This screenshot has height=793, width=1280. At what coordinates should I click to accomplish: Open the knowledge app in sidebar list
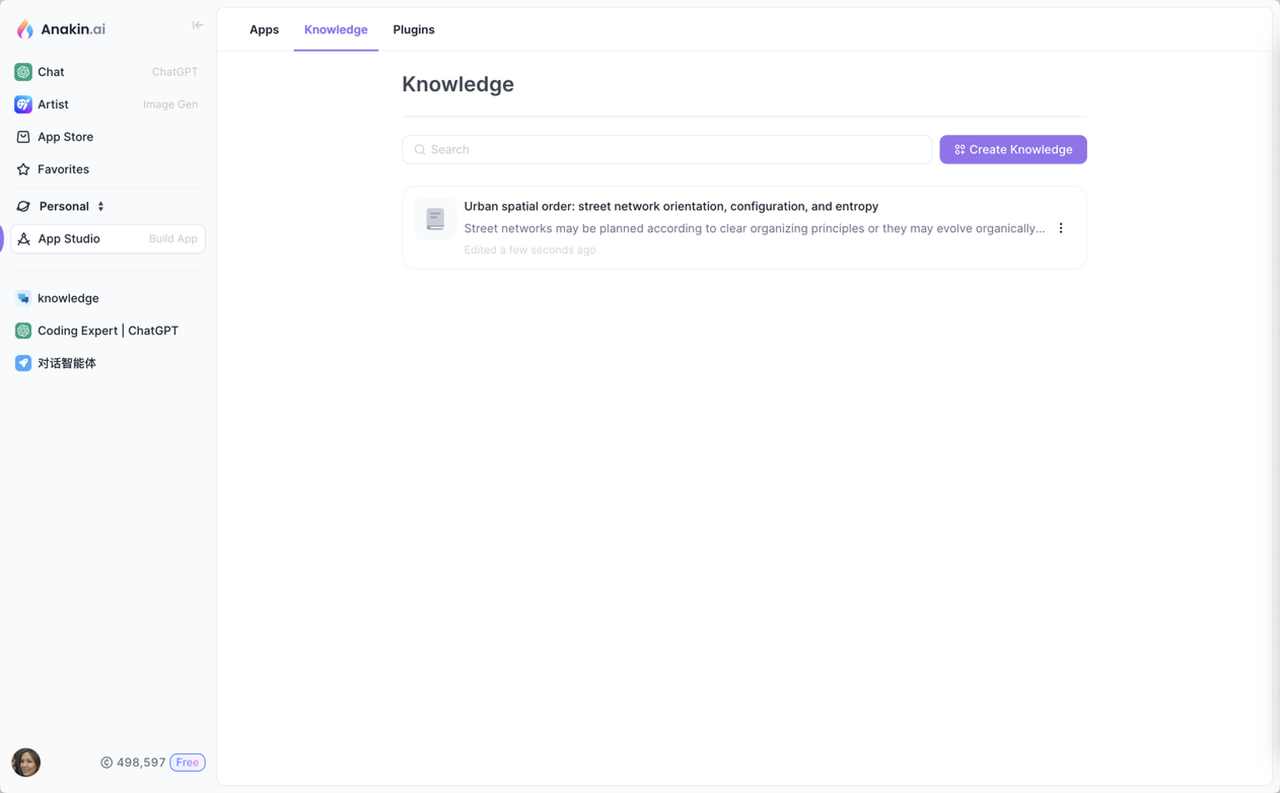pos(107,298)
